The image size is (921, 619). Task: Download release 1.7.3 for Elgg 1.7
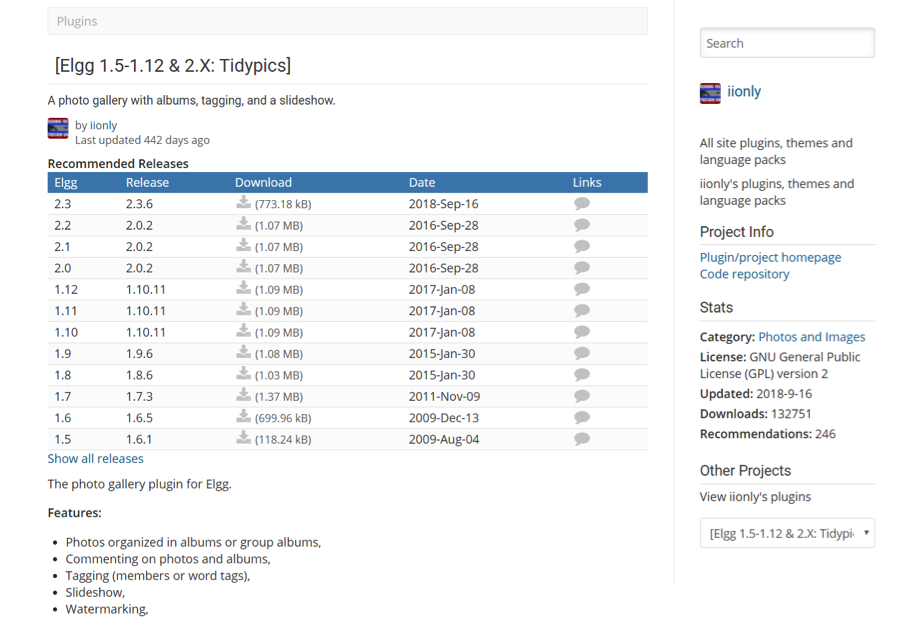pyautogui.click(x=243, y=395)
